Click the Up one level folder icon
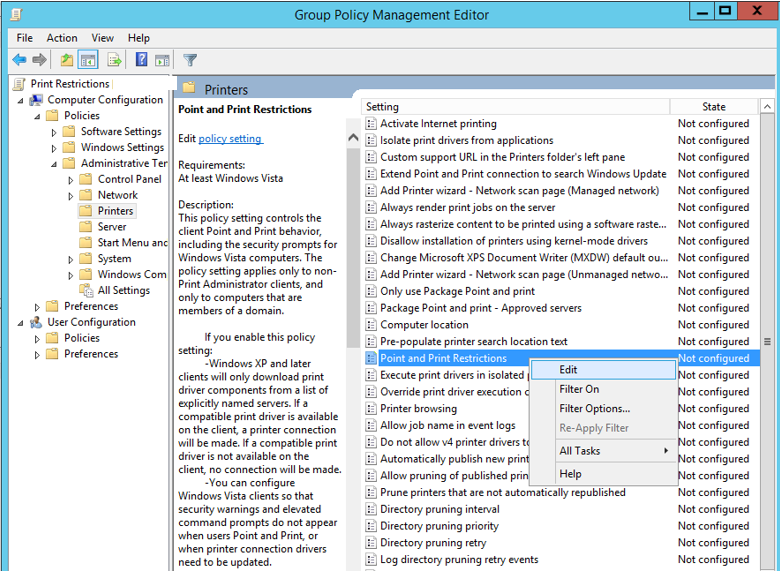Image resolution: width=780 pixels, height=572 pixels. [66, 60]
